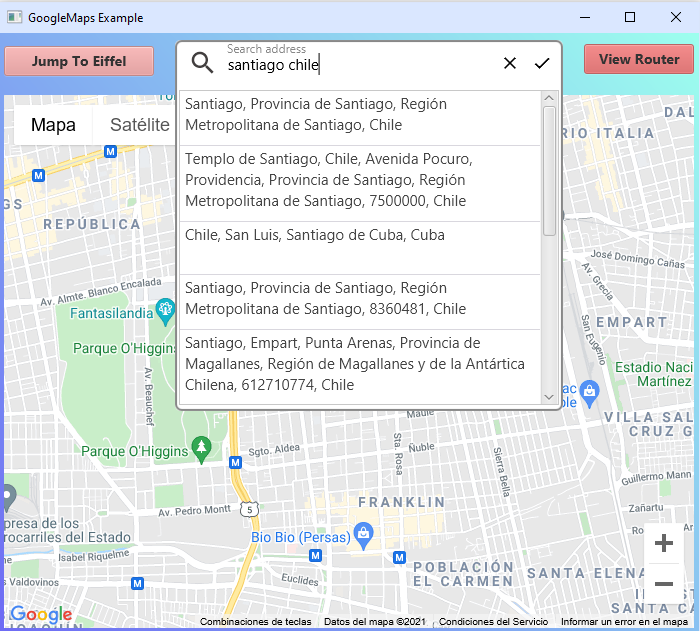700x631 pixels.
Task: Click the Google logo on the map
Action: (42, 614)
